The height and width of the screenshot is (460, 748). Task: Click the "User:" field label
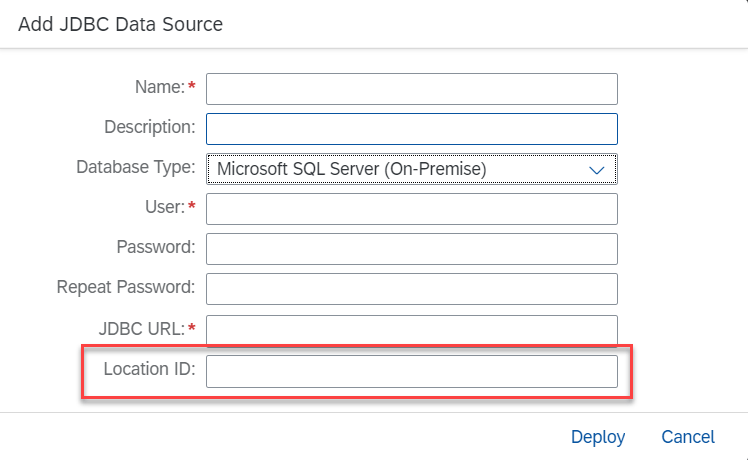(163, 207)
